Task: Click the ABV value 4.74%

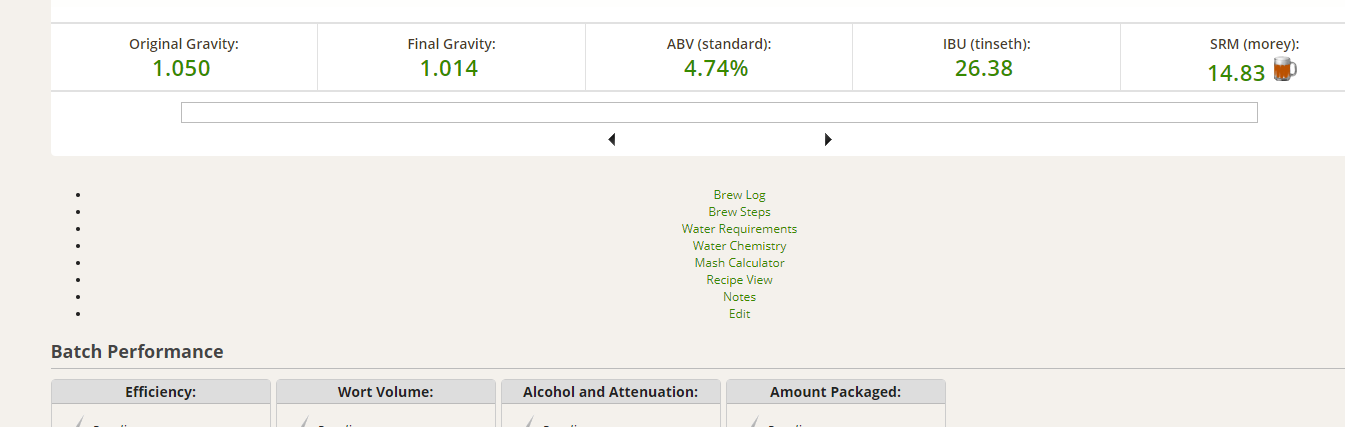Action: click(x=716, y=69)
